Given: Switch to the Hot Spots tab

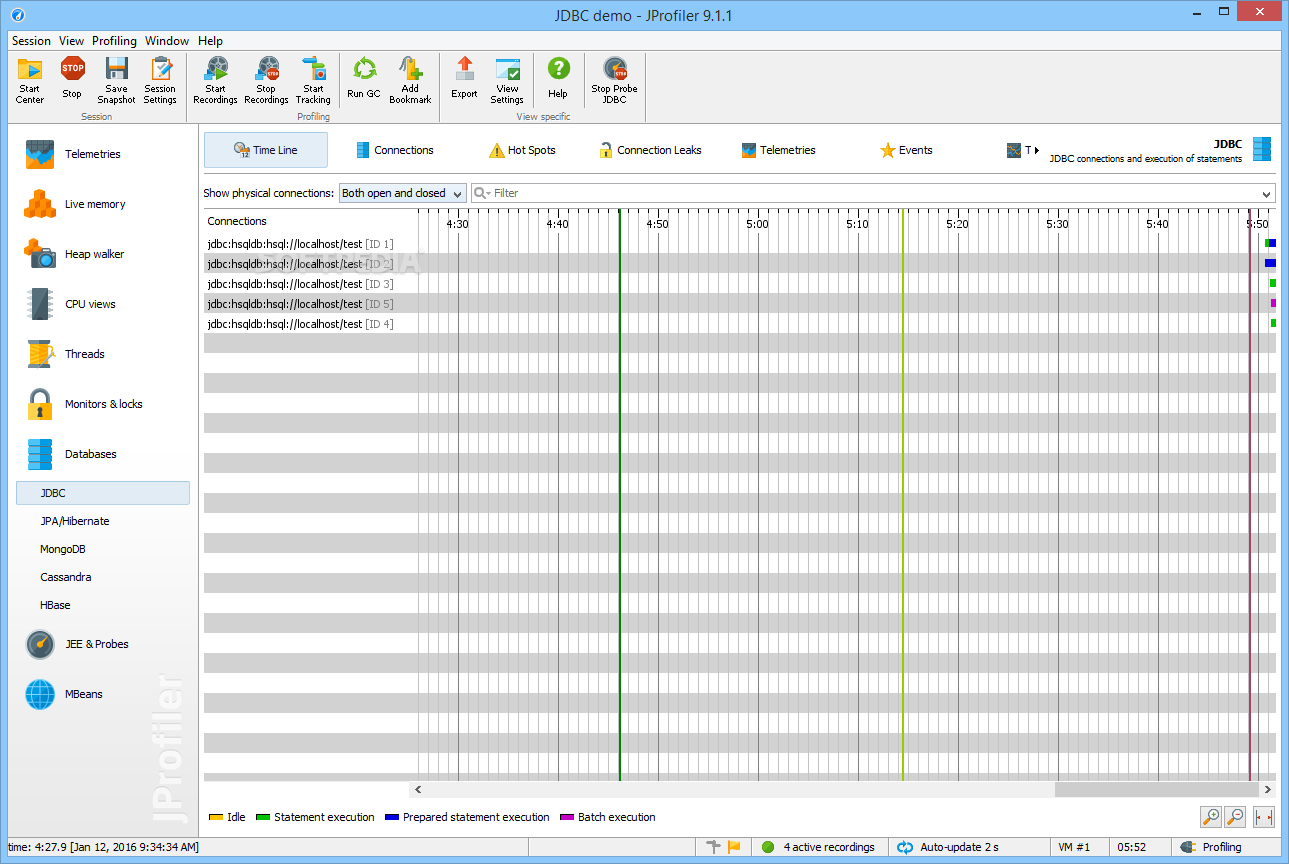Looking at the screenshot, I should [522, 150].
